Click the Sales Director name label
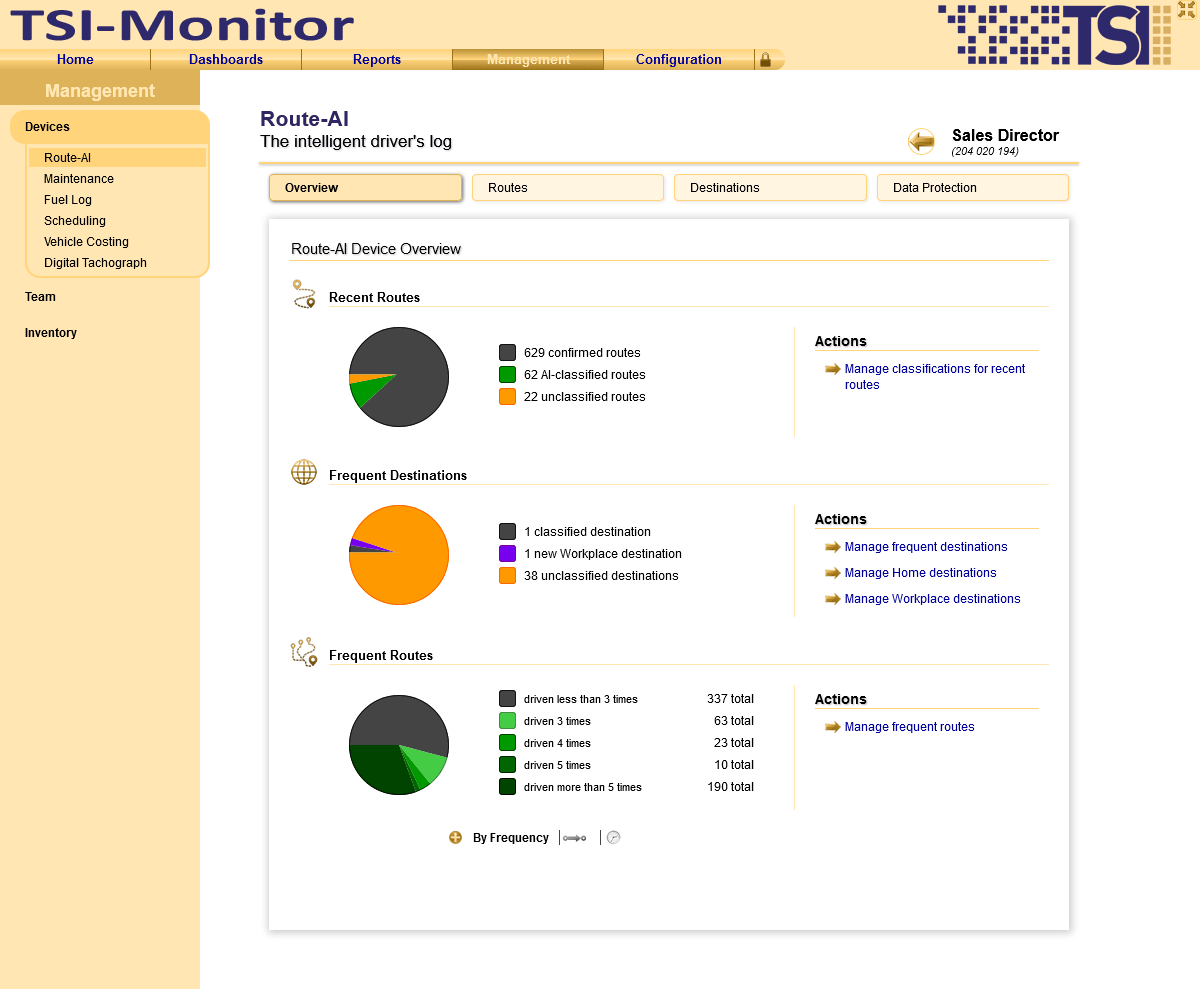 pyautogui.click(x=1005, y=136)
